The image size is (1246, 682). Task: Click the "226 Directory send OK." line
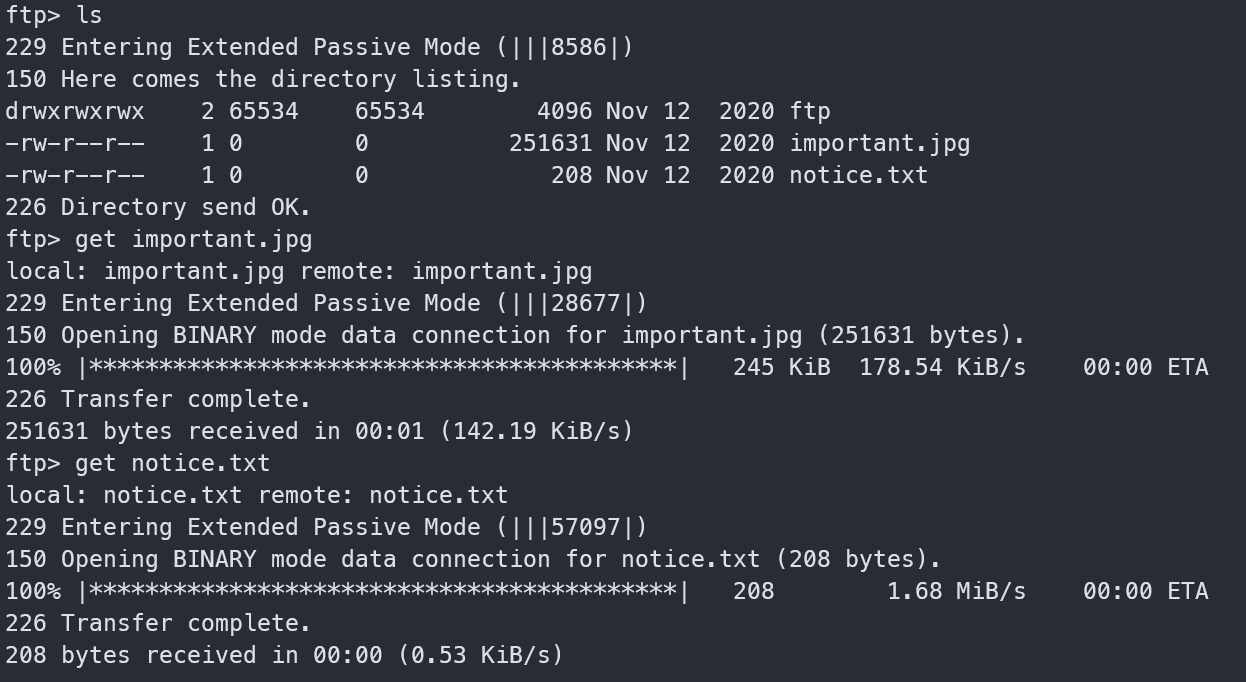(158, 207)
